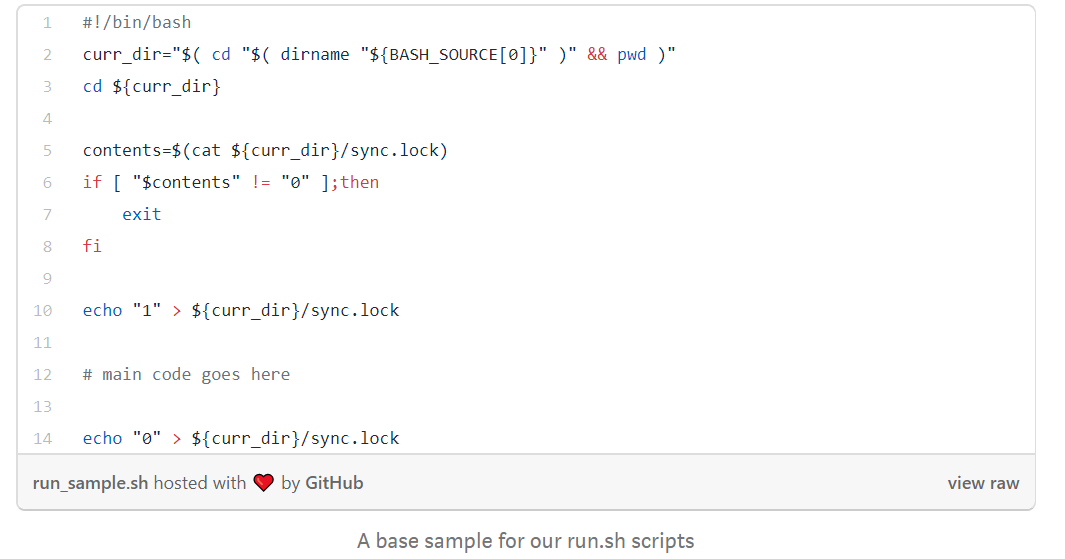
Task: Select line number 14 in the gutter
Action: tap(43, 438)
